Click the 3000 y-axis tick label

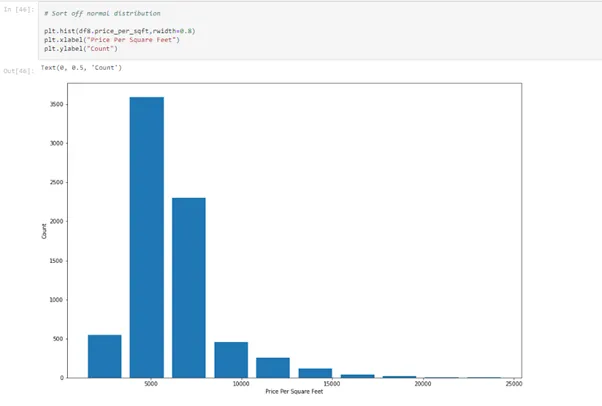coord(56,143)
